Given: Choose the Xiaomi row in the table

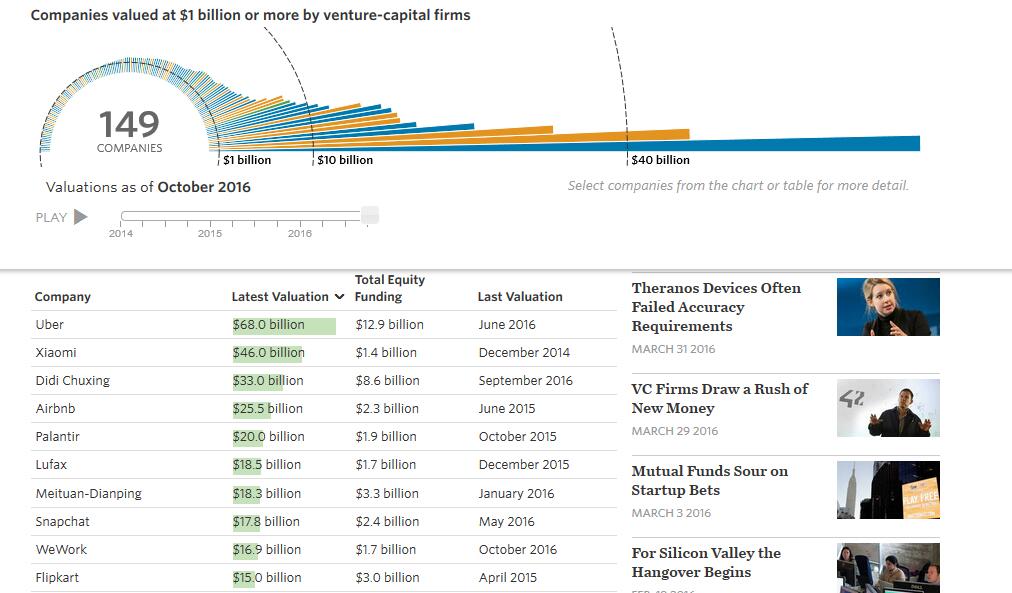Looking at the screenshot, I should coord(56,353).
